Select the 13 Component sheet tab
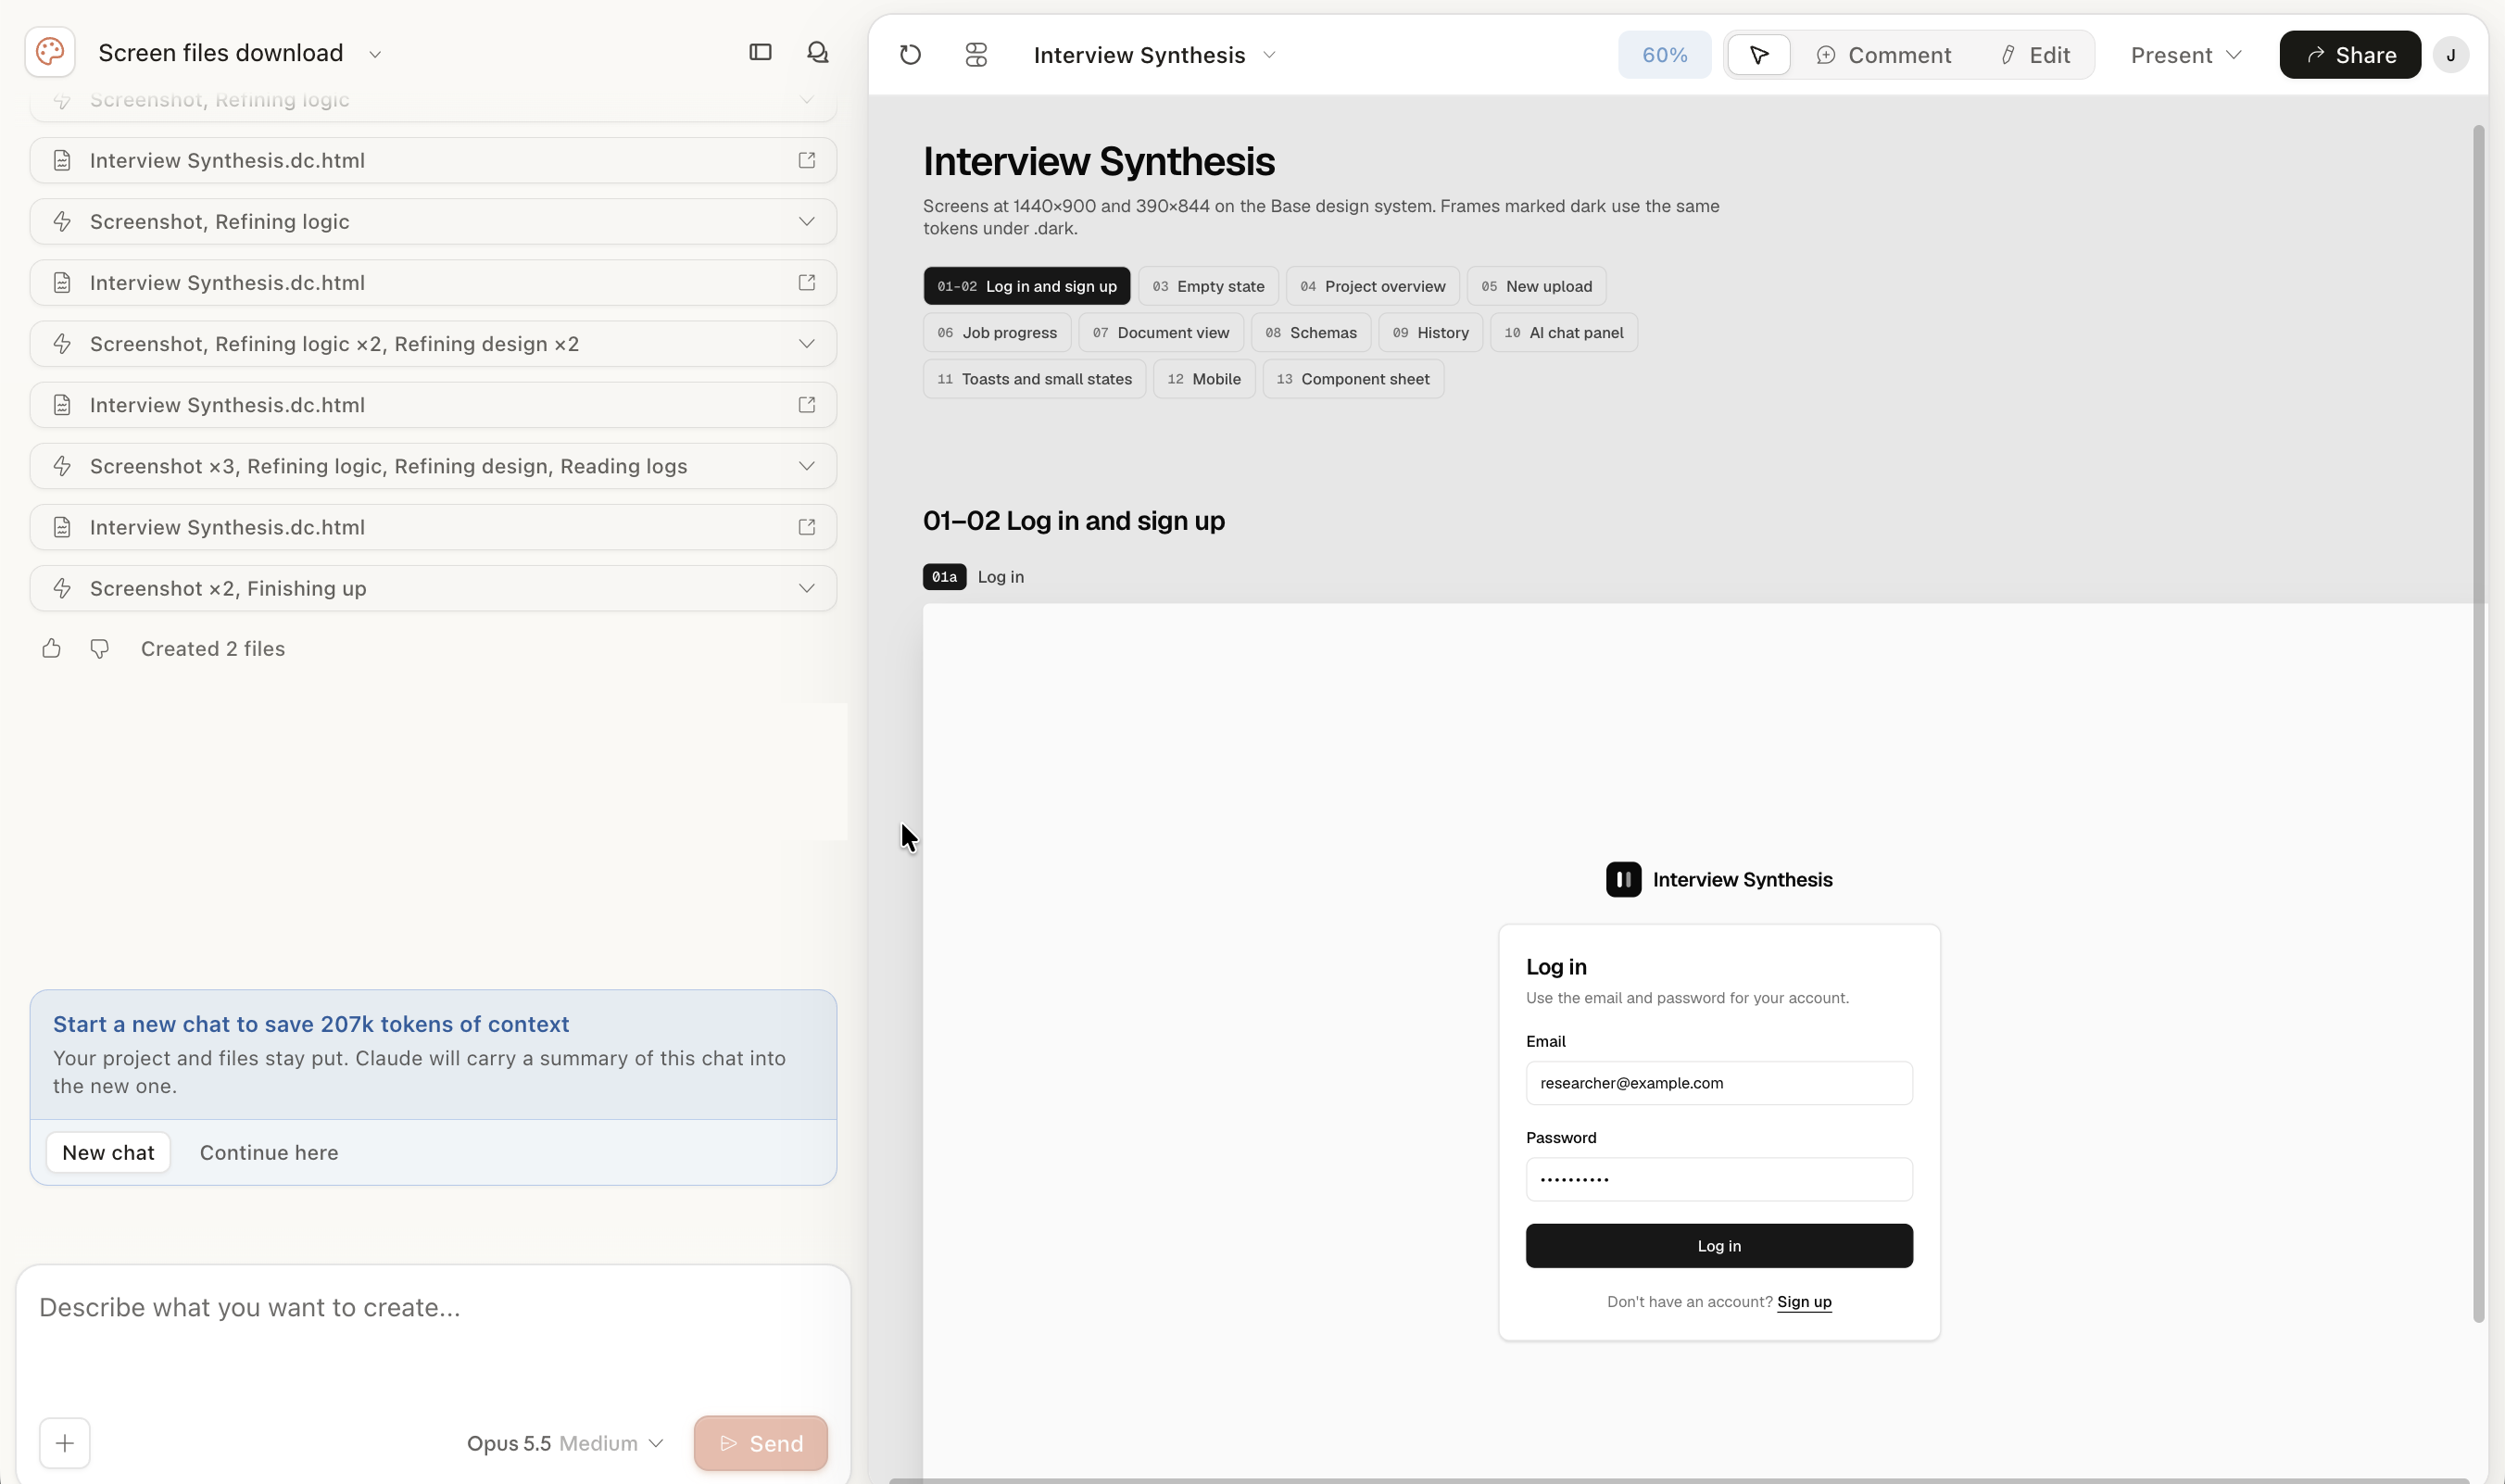Screen dimensions: 2505x1484 coord(1353,379)
